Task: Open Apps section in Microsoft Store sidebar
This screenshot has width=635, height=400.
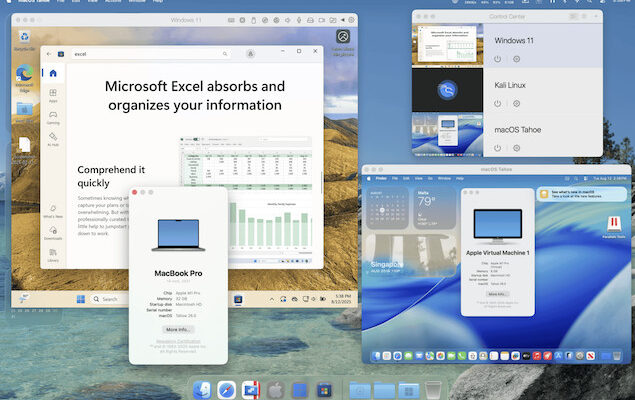Action: [53, 95]
